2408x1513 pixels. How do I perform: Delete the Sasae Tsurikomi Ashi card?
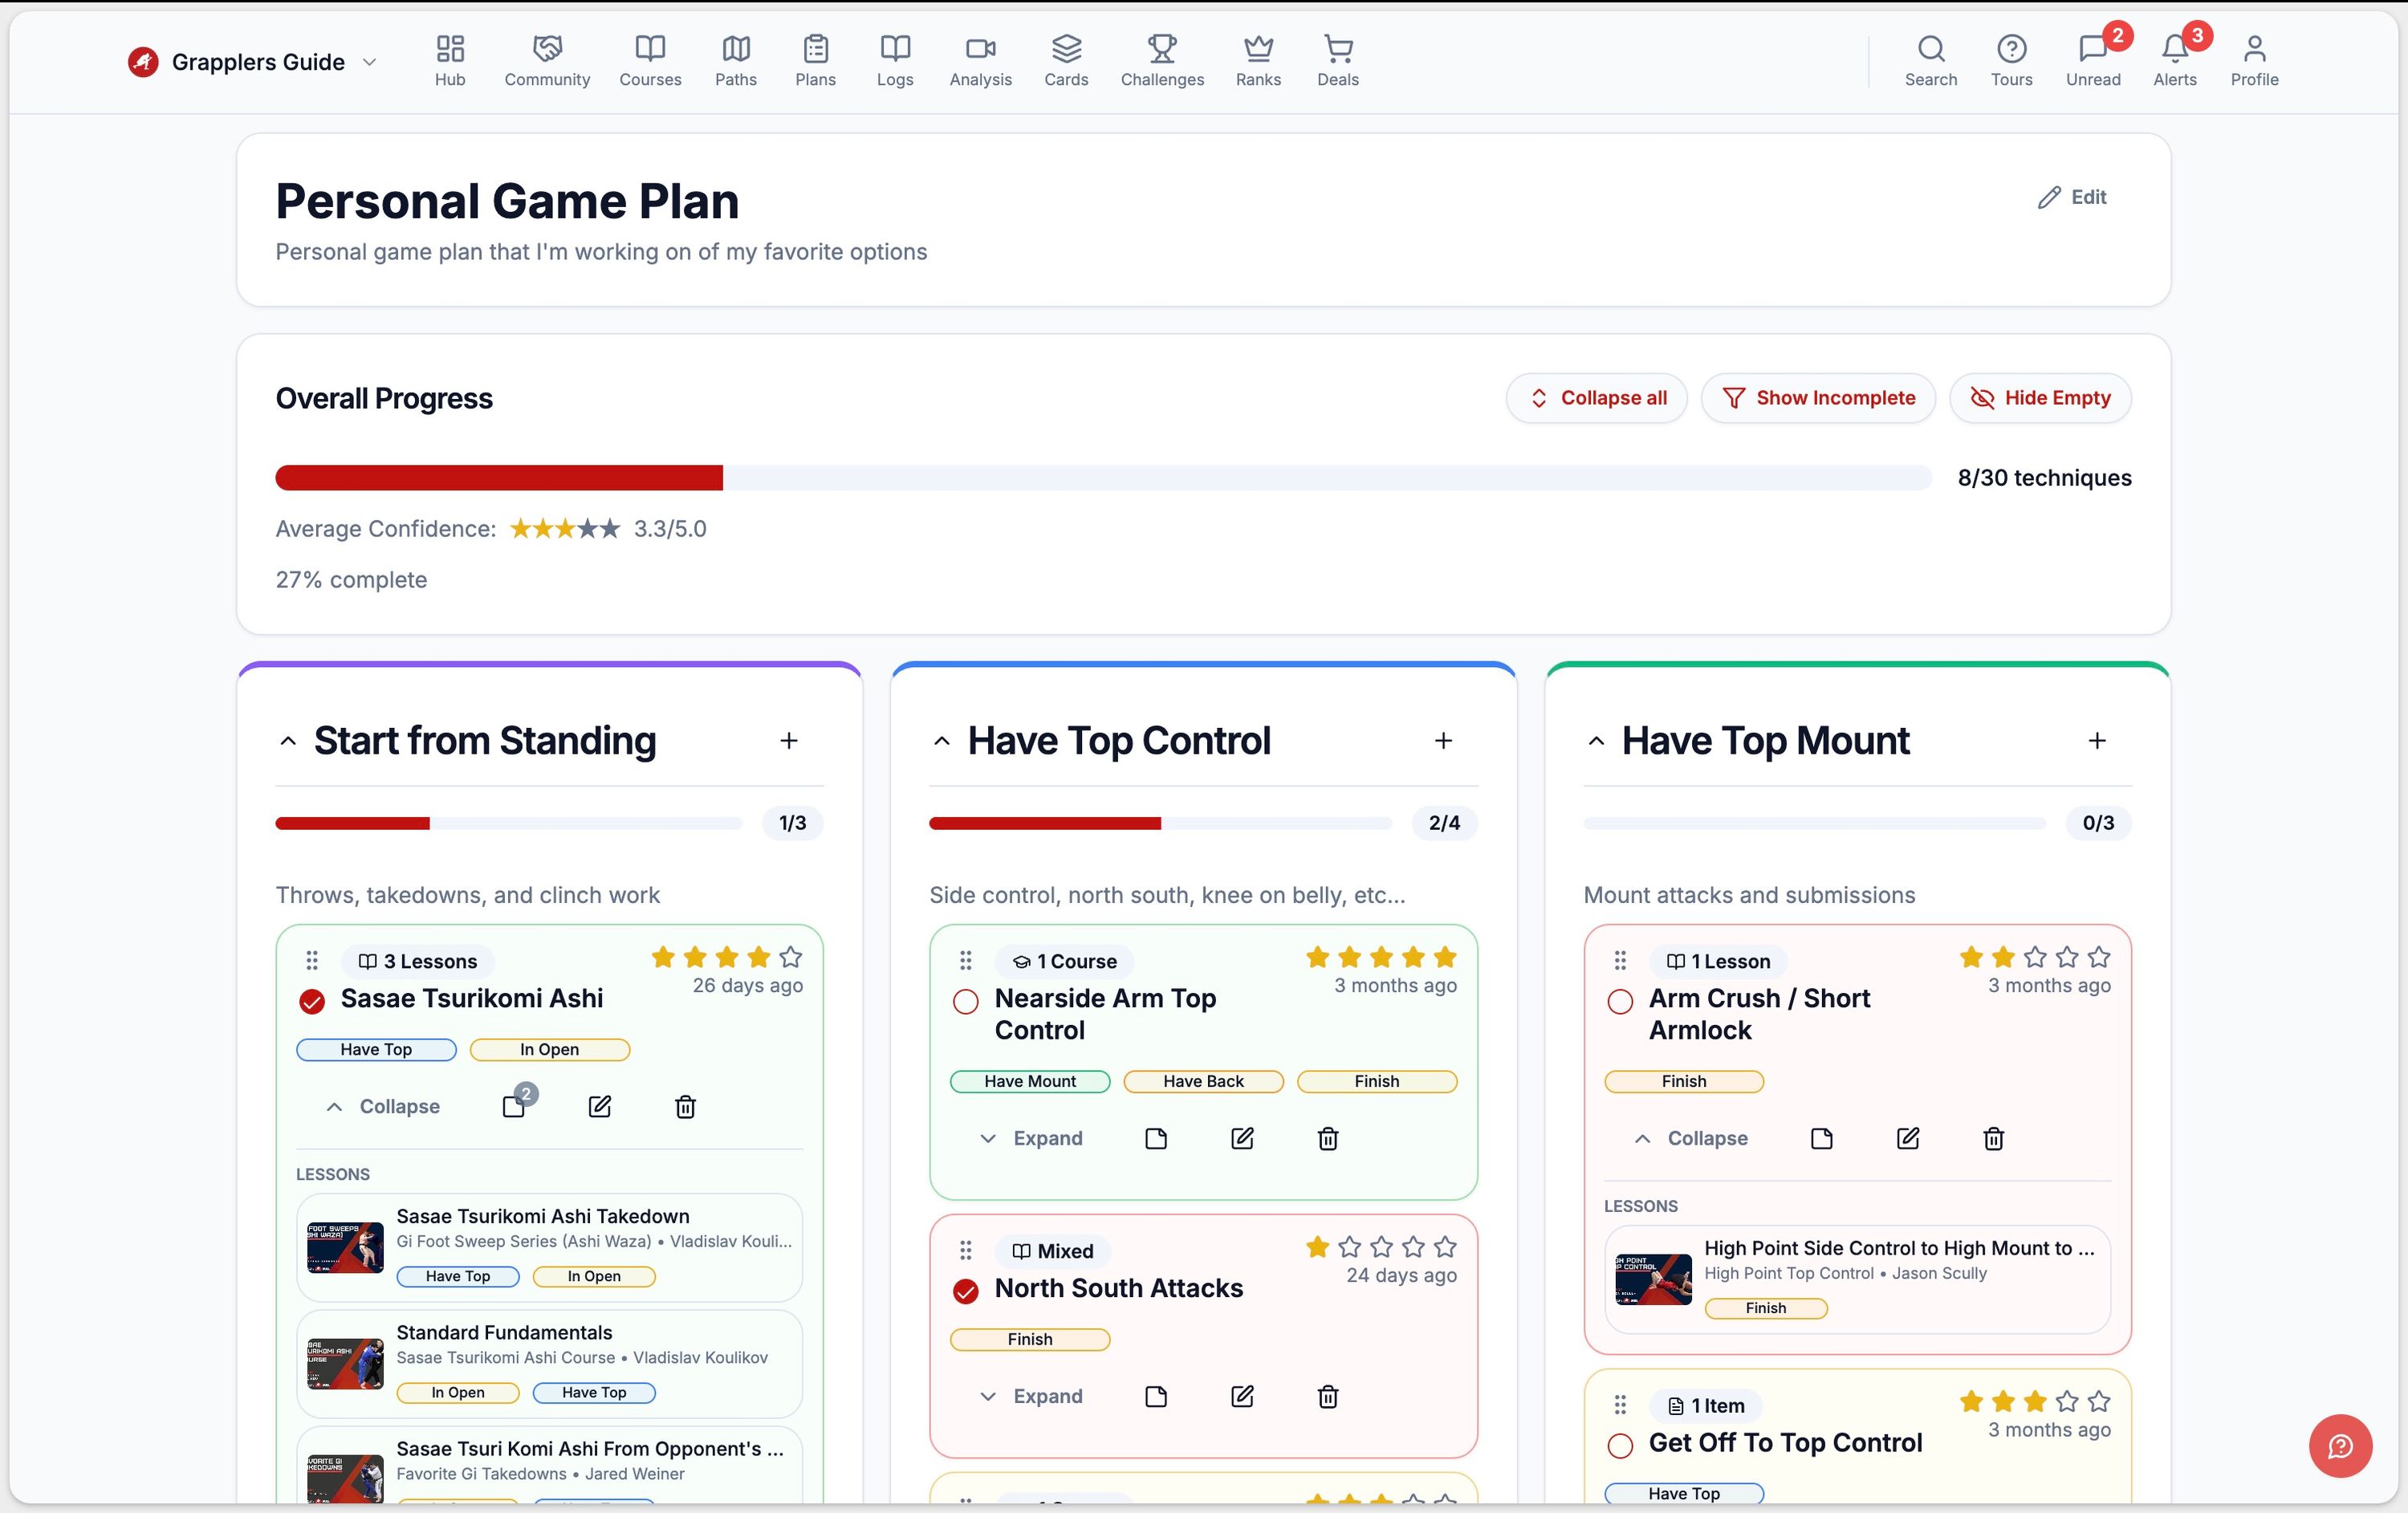tap(686, 1106)
